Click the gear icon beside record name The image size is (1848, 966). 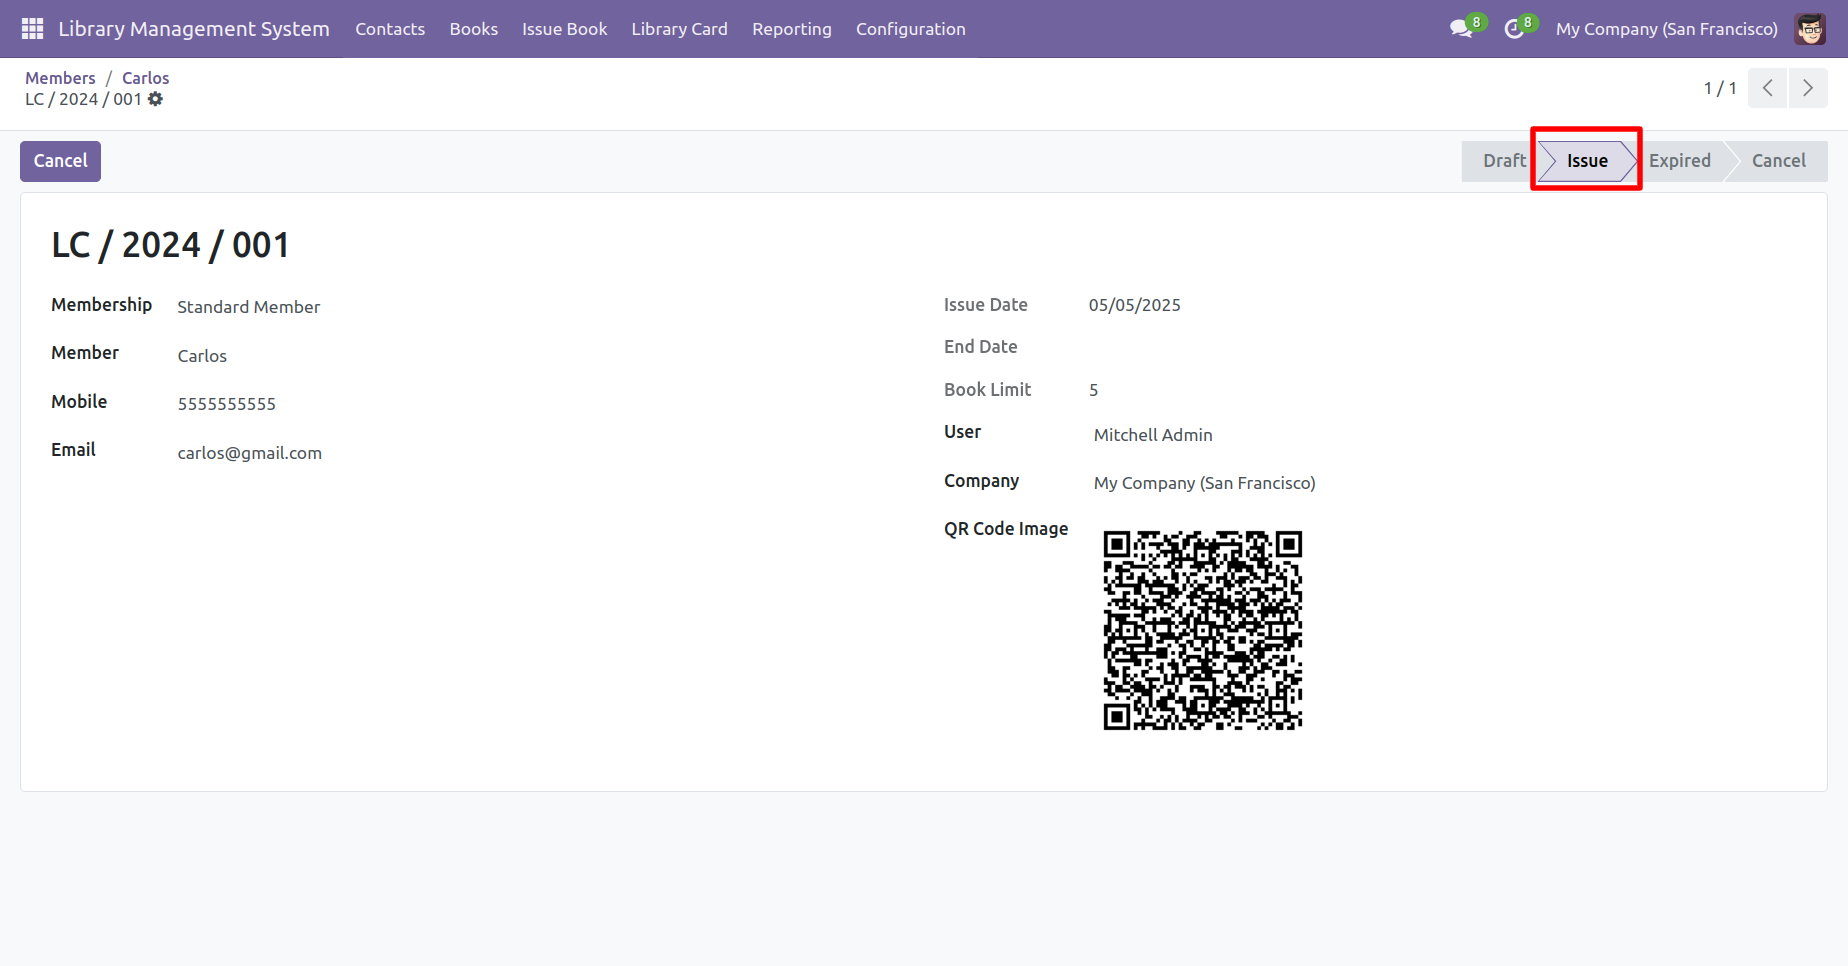click(x=155, y=99)
